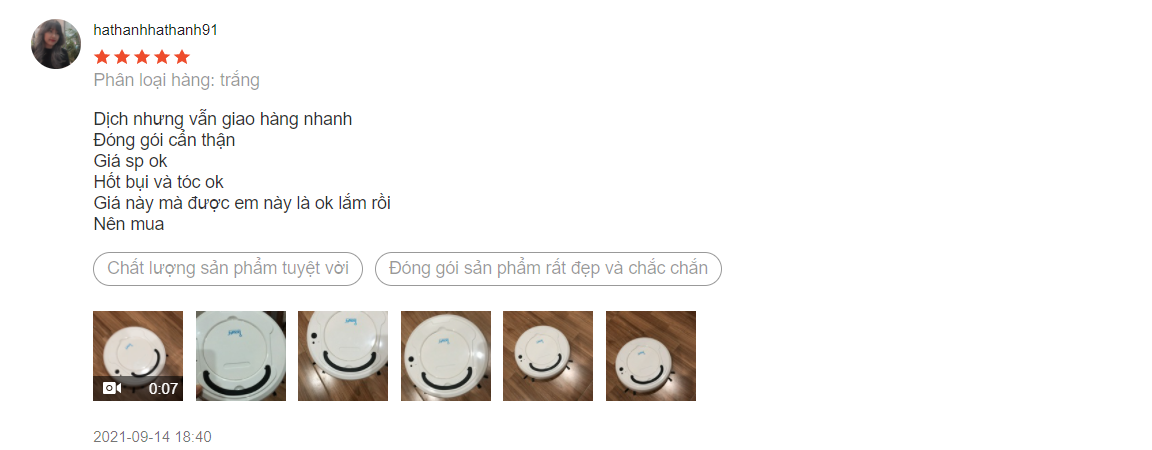The height and width of the screenshot is (450, 1152).
Task: Click the second rating star
Action: [x=122, y=57]
